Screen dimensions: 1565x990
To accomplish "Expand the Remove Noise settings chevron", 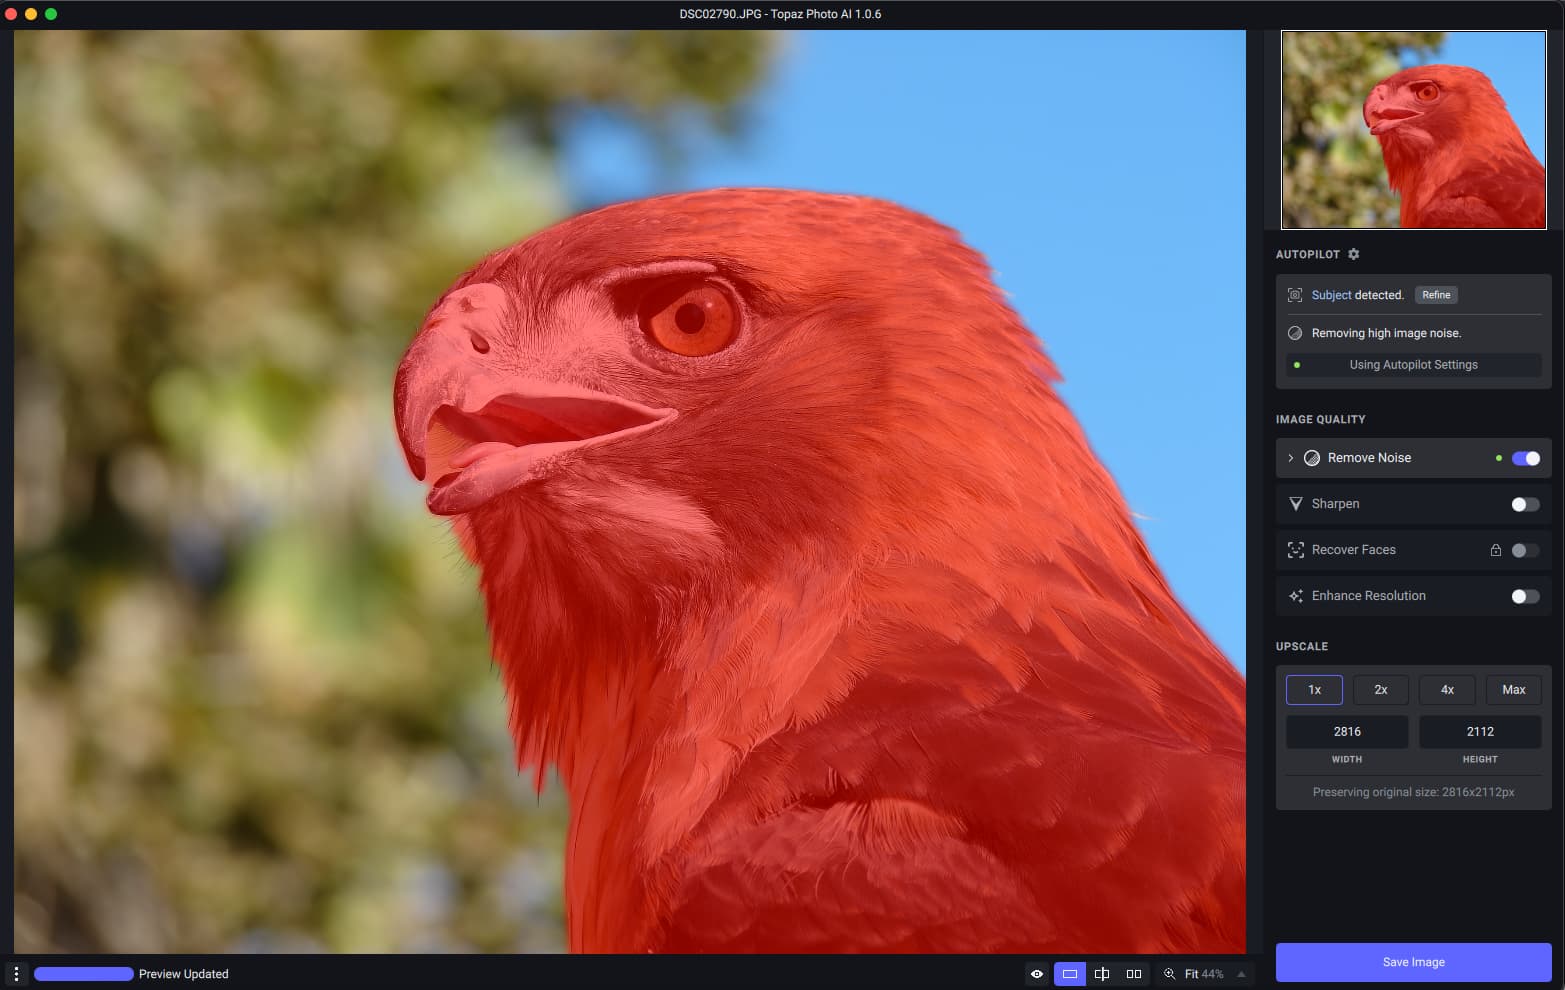I will pyautogui.click(x=1290, y=458).
